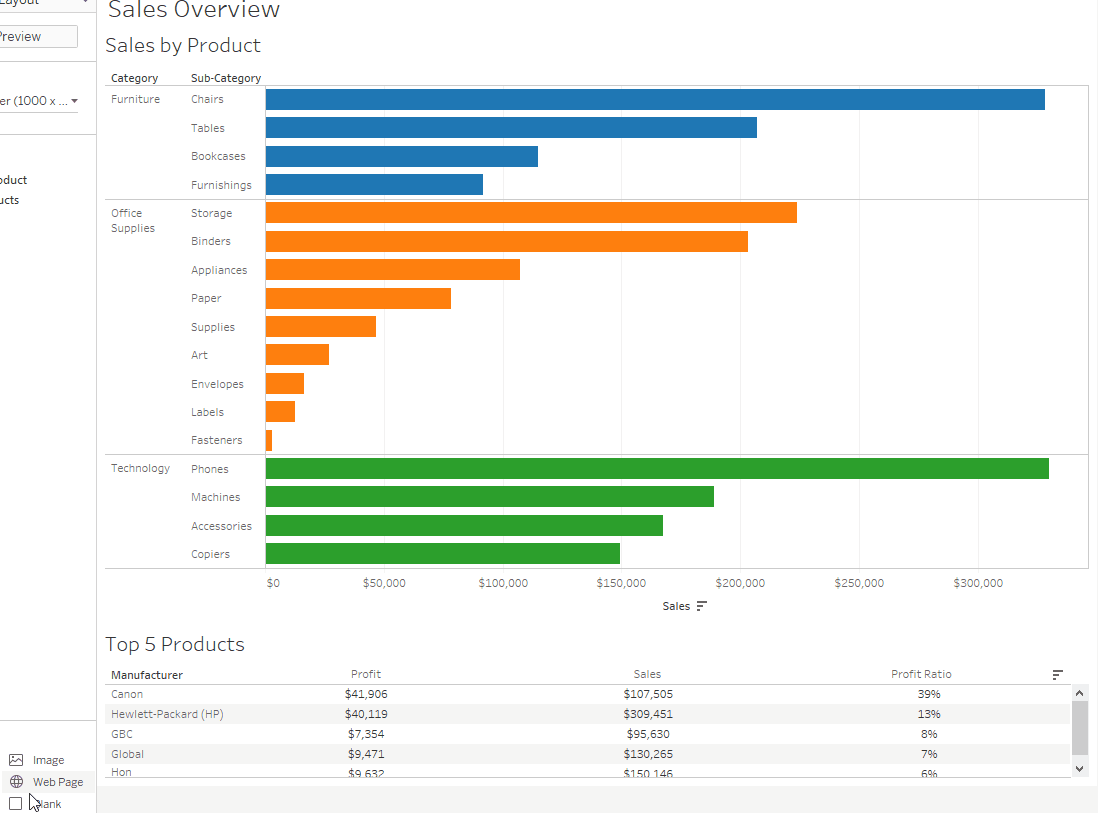Click the sort icon in the Profit Ratio header
The width and height of the screenshot is (1098, 813).
[x=1057, y=674]
